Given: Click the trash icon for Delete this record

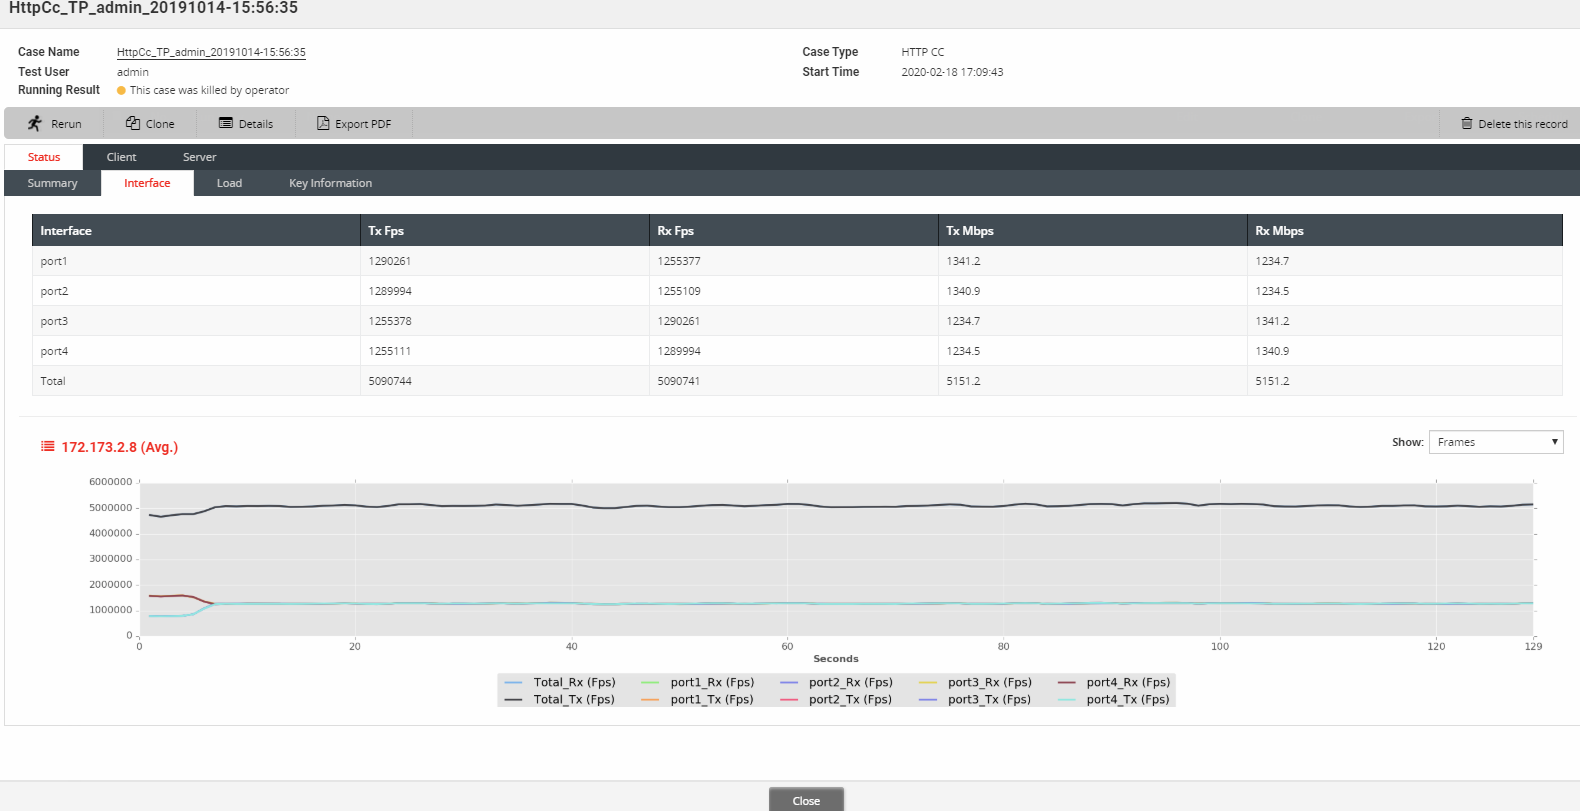Looking at the screenshot, I should [x=1467, y=123].
